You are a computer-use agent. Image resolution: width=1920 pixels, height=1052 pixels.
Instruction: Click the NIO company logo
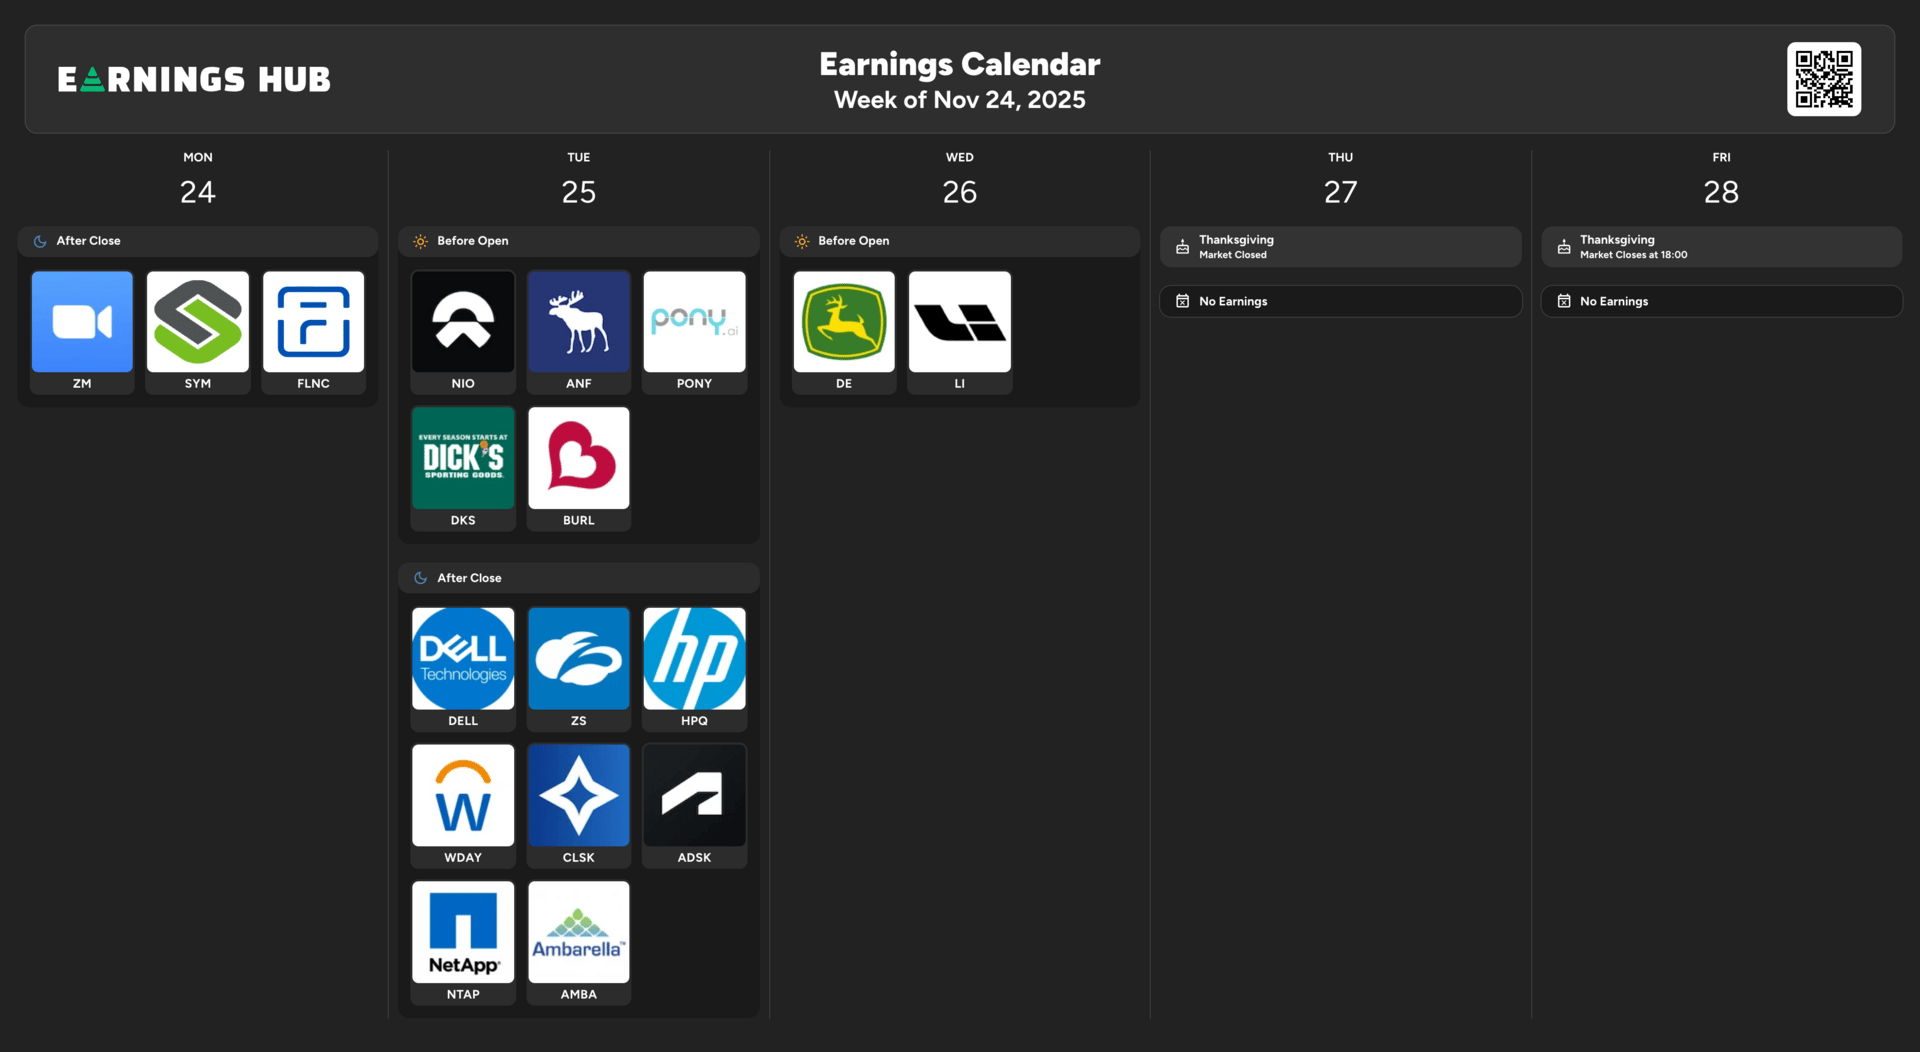tap(463, 322)
